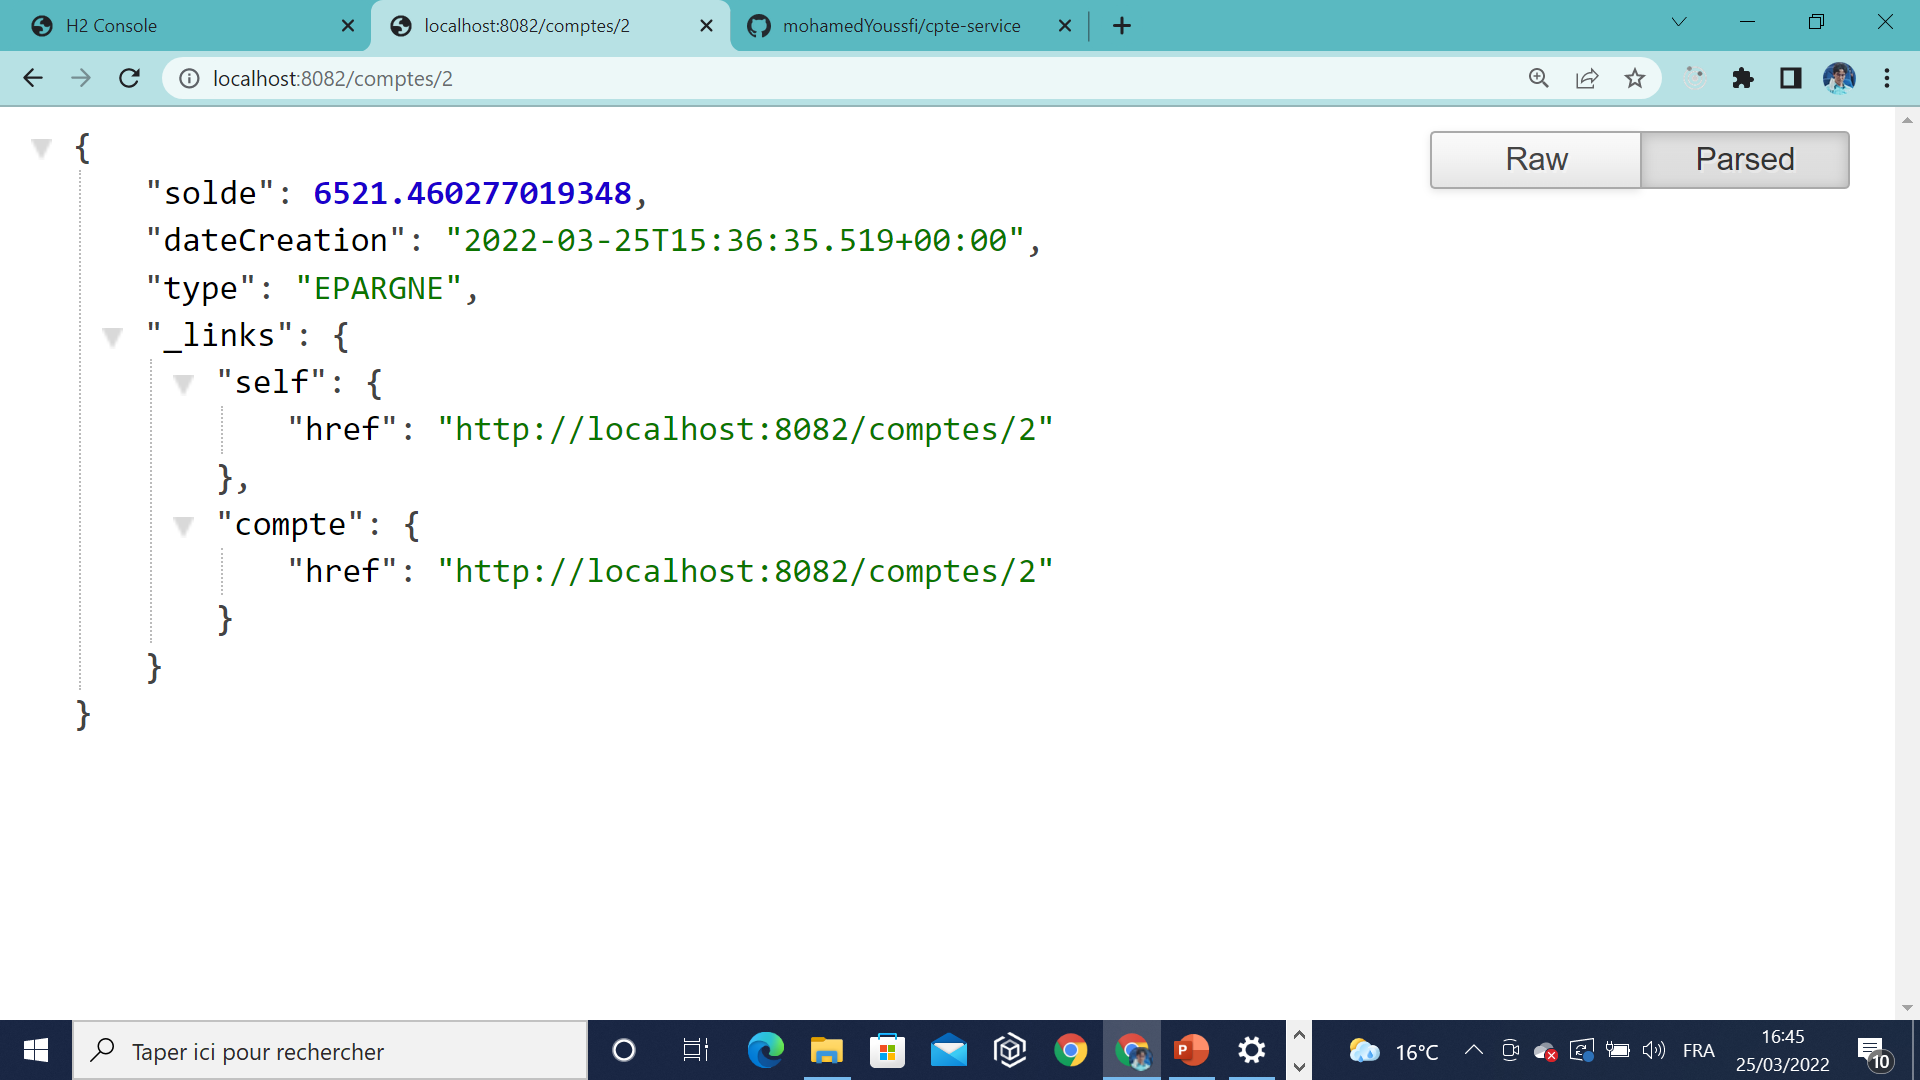1920x1080 pixels.
Task: Open Chrome three-dot menu
Action: point(1886,78)
